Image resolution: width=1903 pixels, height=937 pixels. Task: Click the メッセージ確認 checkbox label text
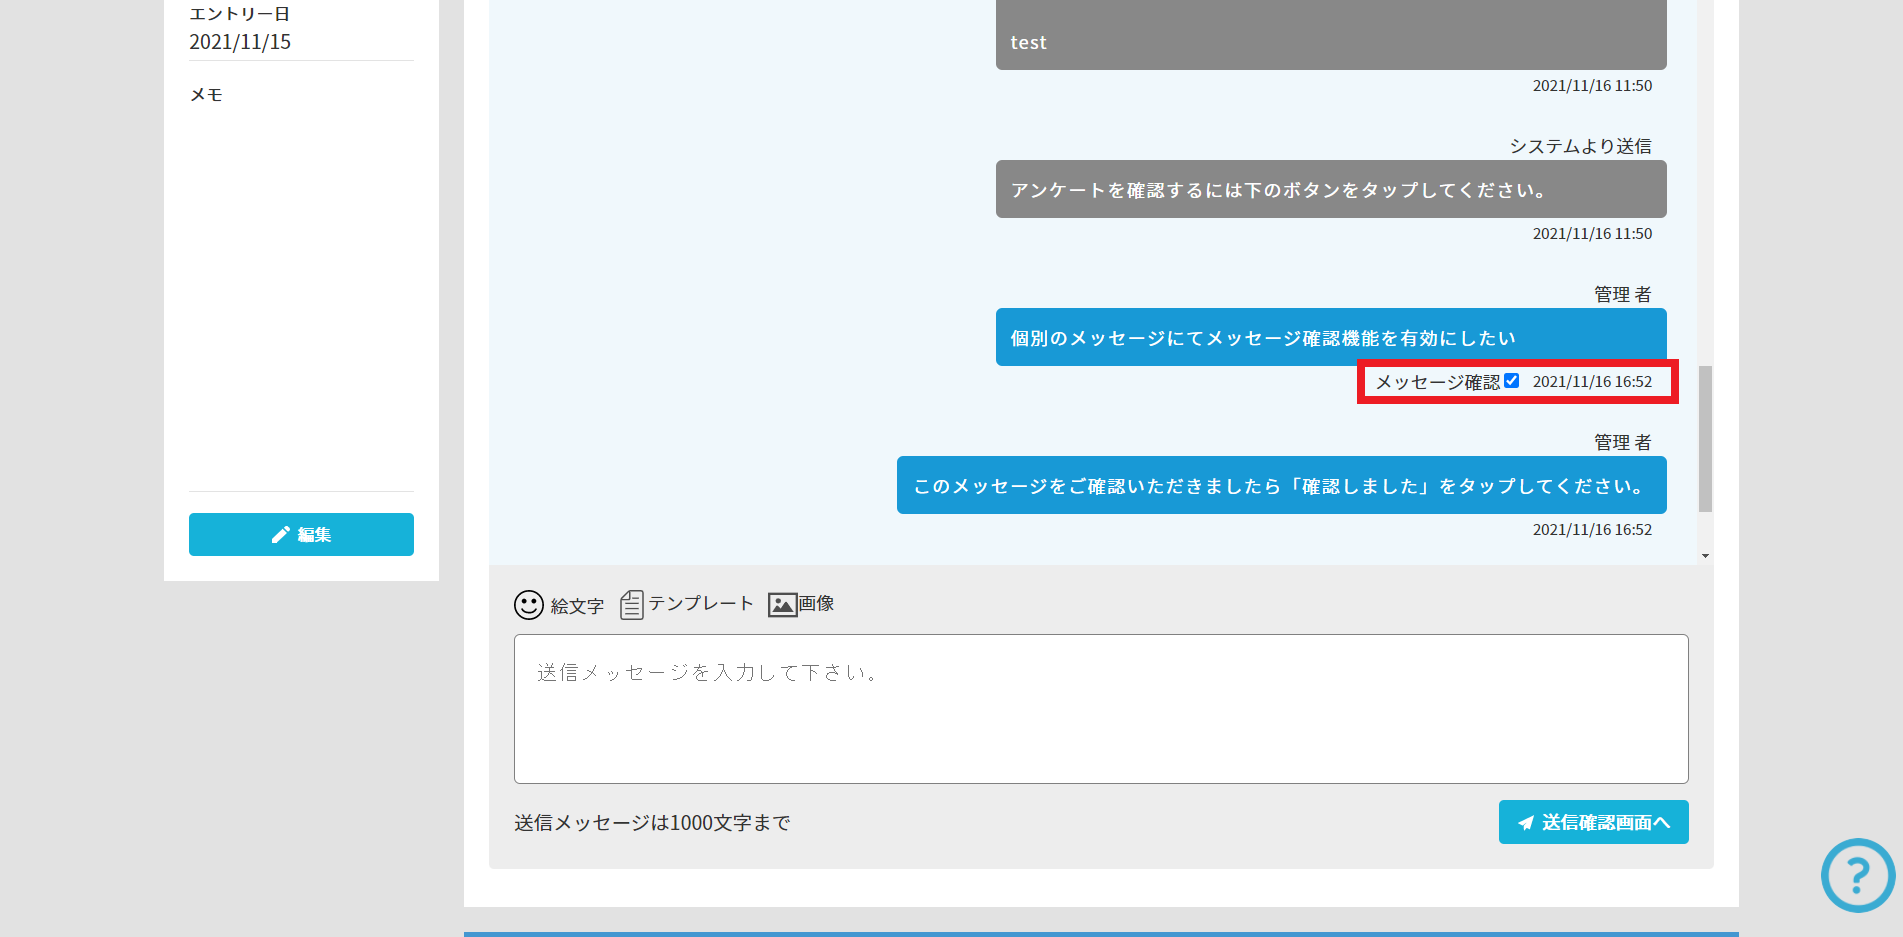tap(1437, 382)
